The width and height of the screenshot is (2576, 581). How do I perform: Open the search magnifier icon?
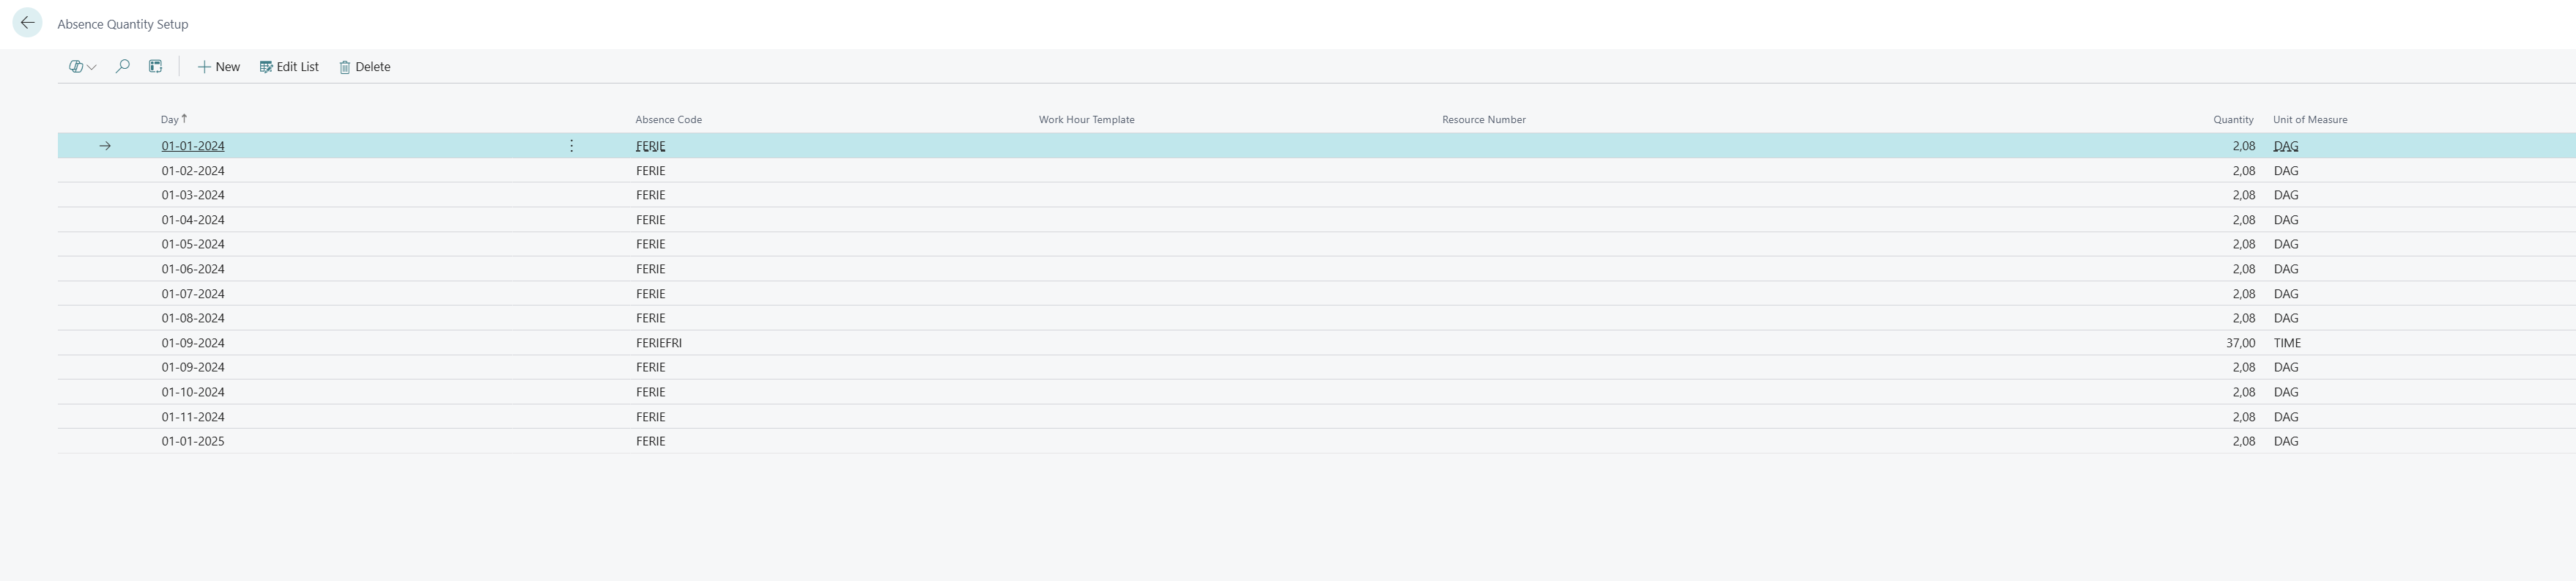click(123, 67)
